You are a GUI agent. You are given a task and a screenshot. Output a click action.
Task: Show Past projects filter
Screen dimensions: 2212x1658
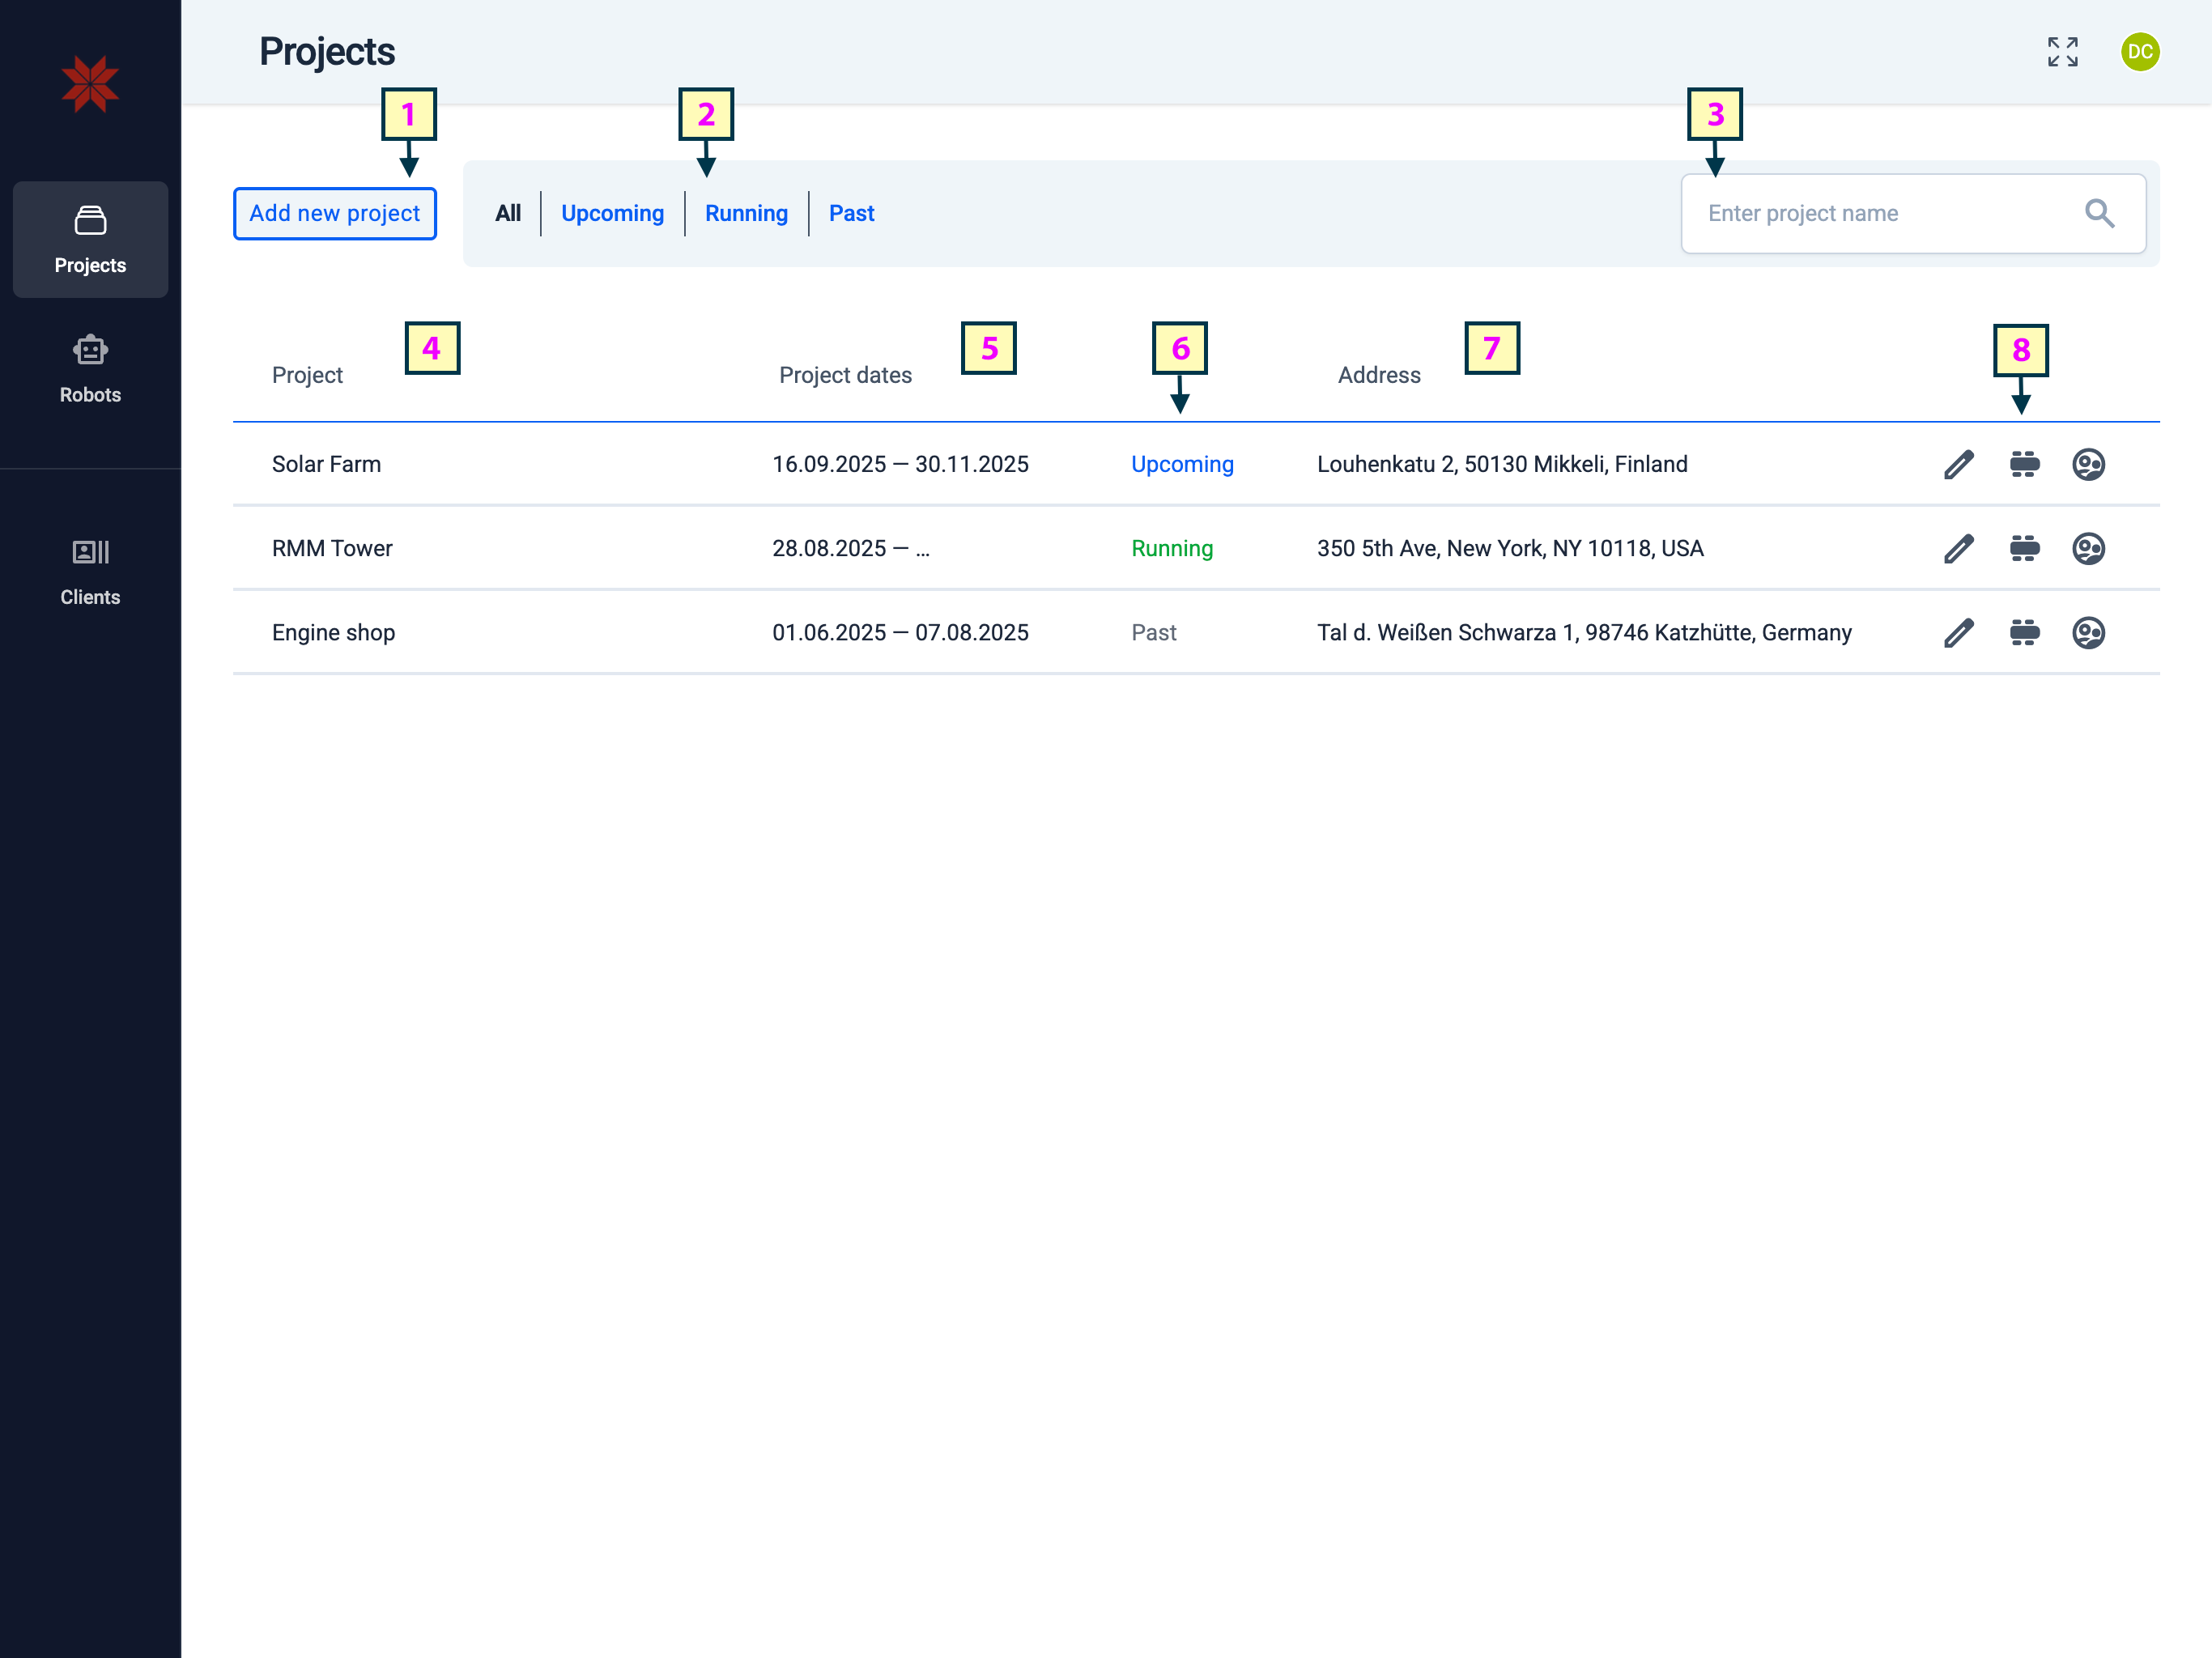point(851,213)
